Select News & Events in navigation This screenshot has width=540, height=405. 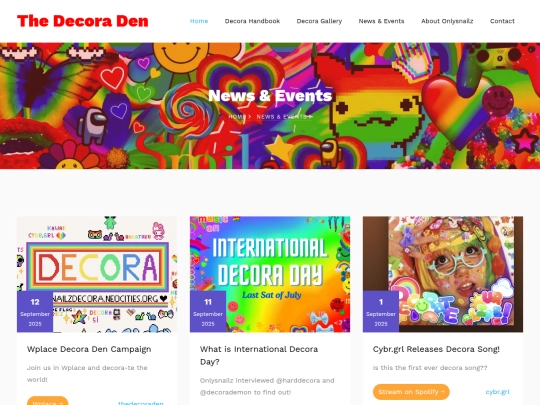381,21
